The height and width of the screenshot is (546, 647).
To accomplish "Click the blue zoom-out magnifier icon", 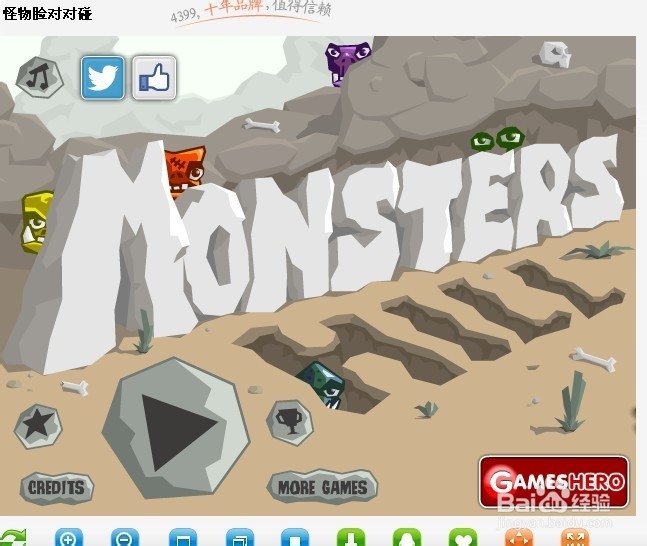I will click(x=125, y=538).
